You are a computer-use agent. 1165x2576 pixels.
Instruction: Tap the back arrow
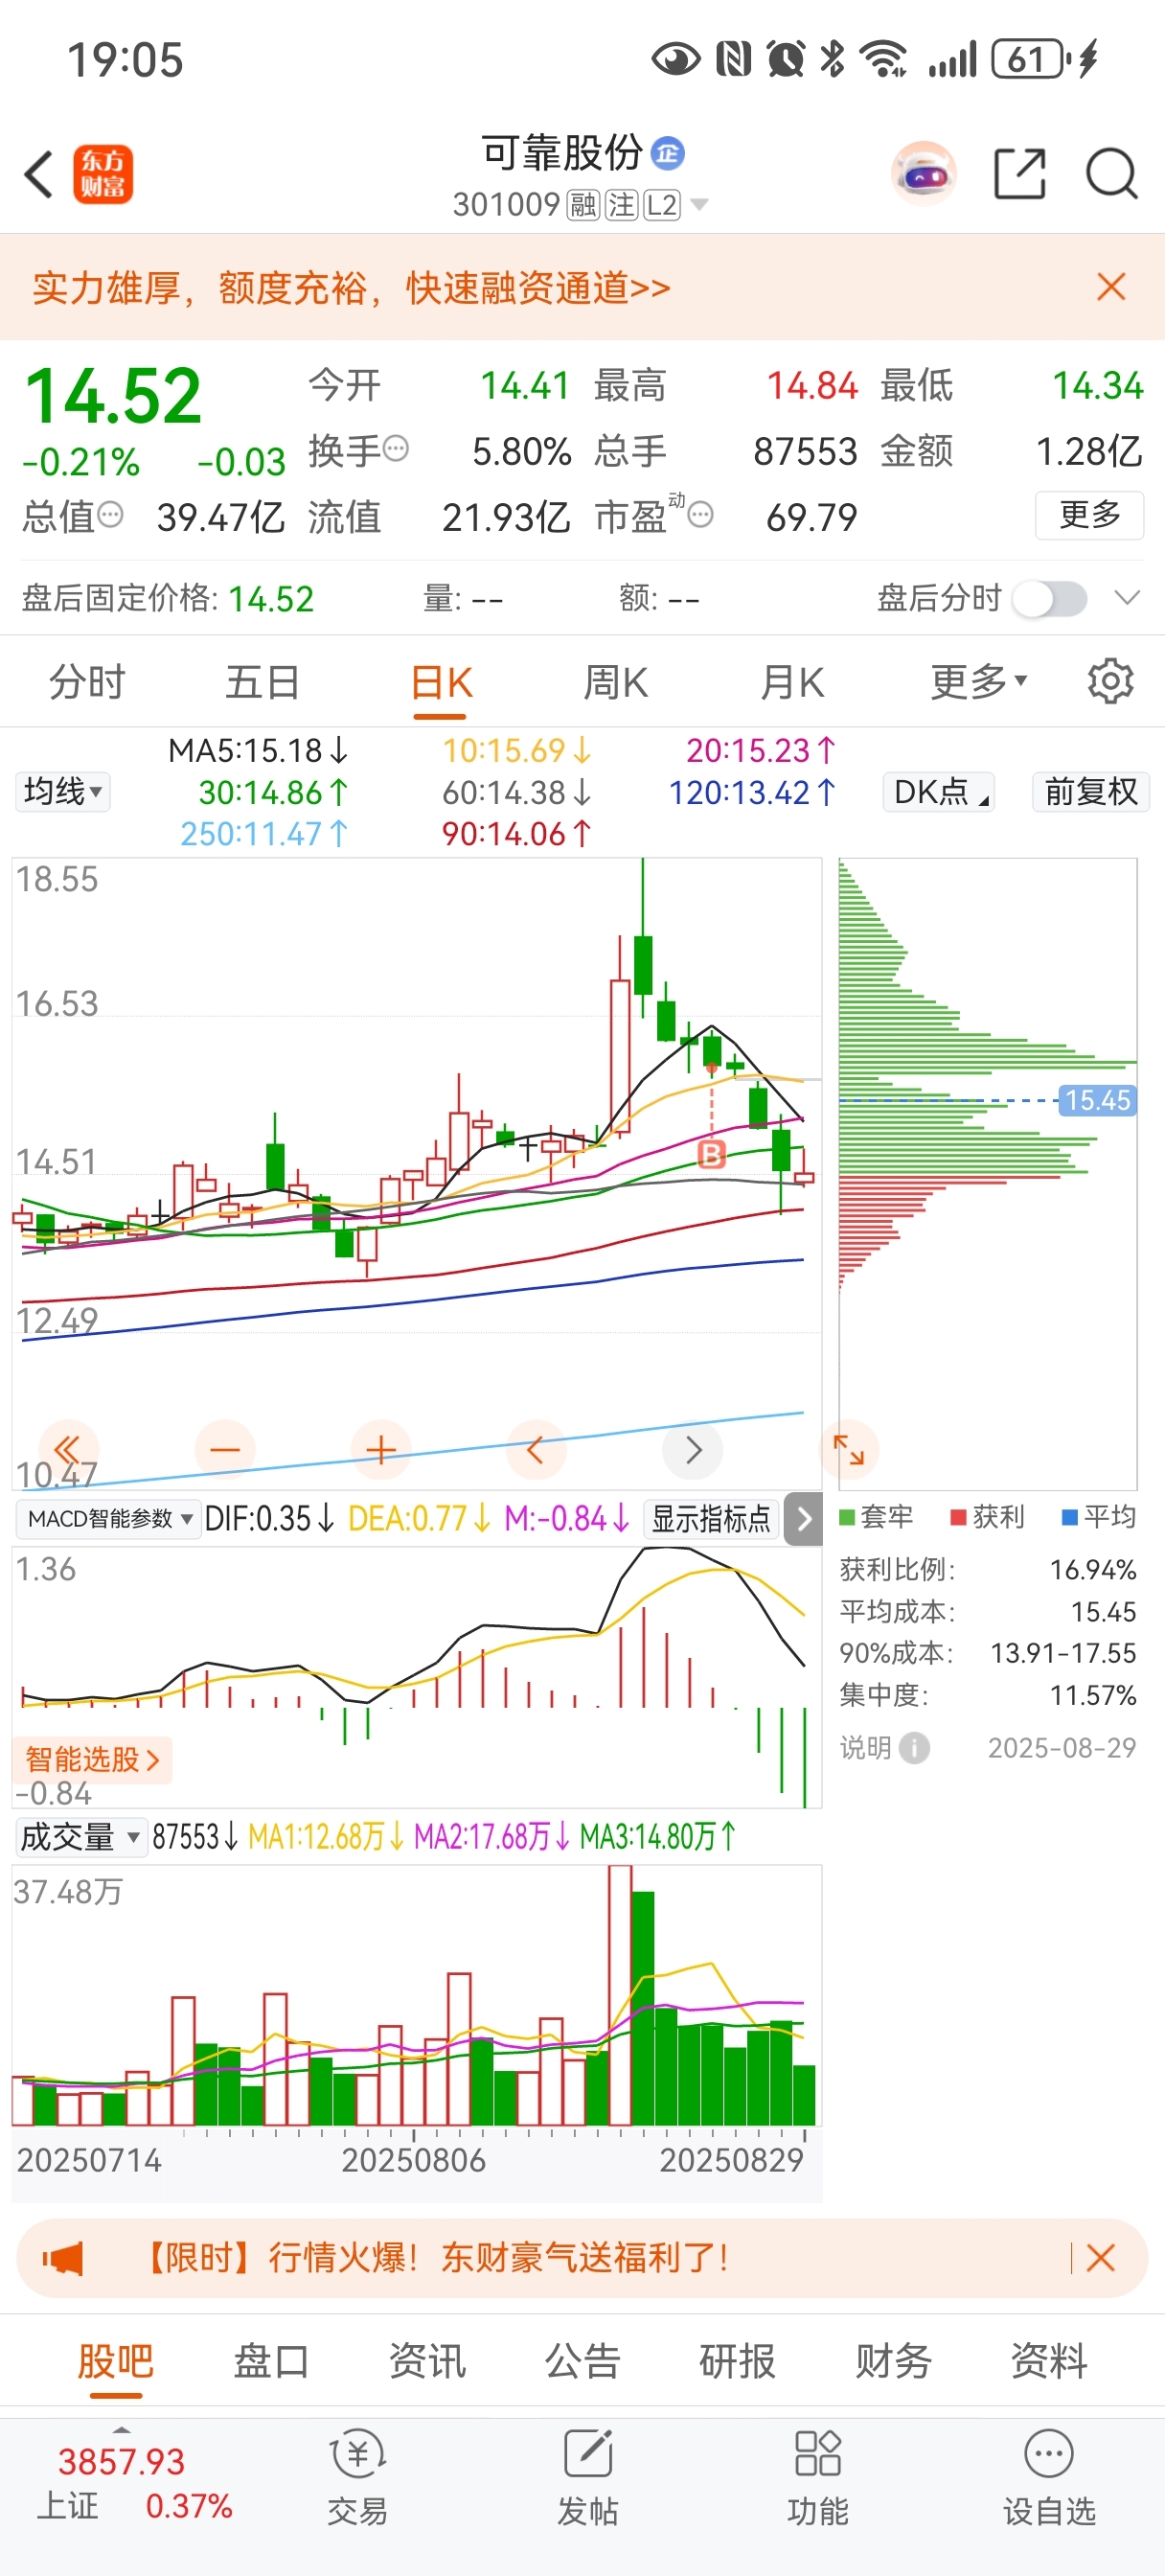38,175
